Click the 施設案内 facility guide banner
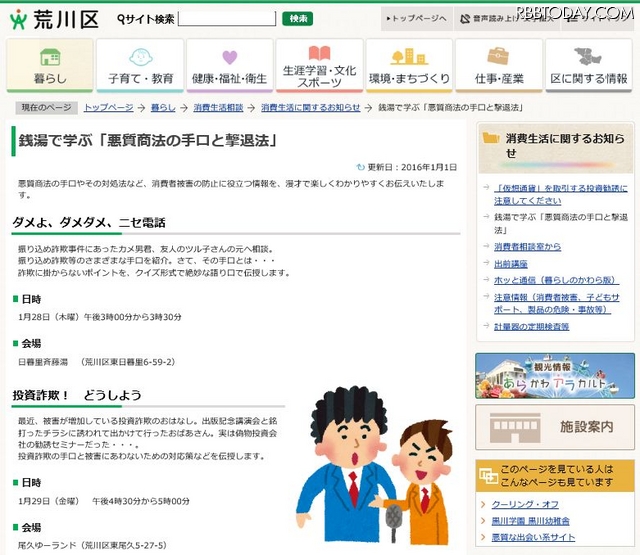The height and width of the screenshot is (555, 640). (x=554, y=426)
